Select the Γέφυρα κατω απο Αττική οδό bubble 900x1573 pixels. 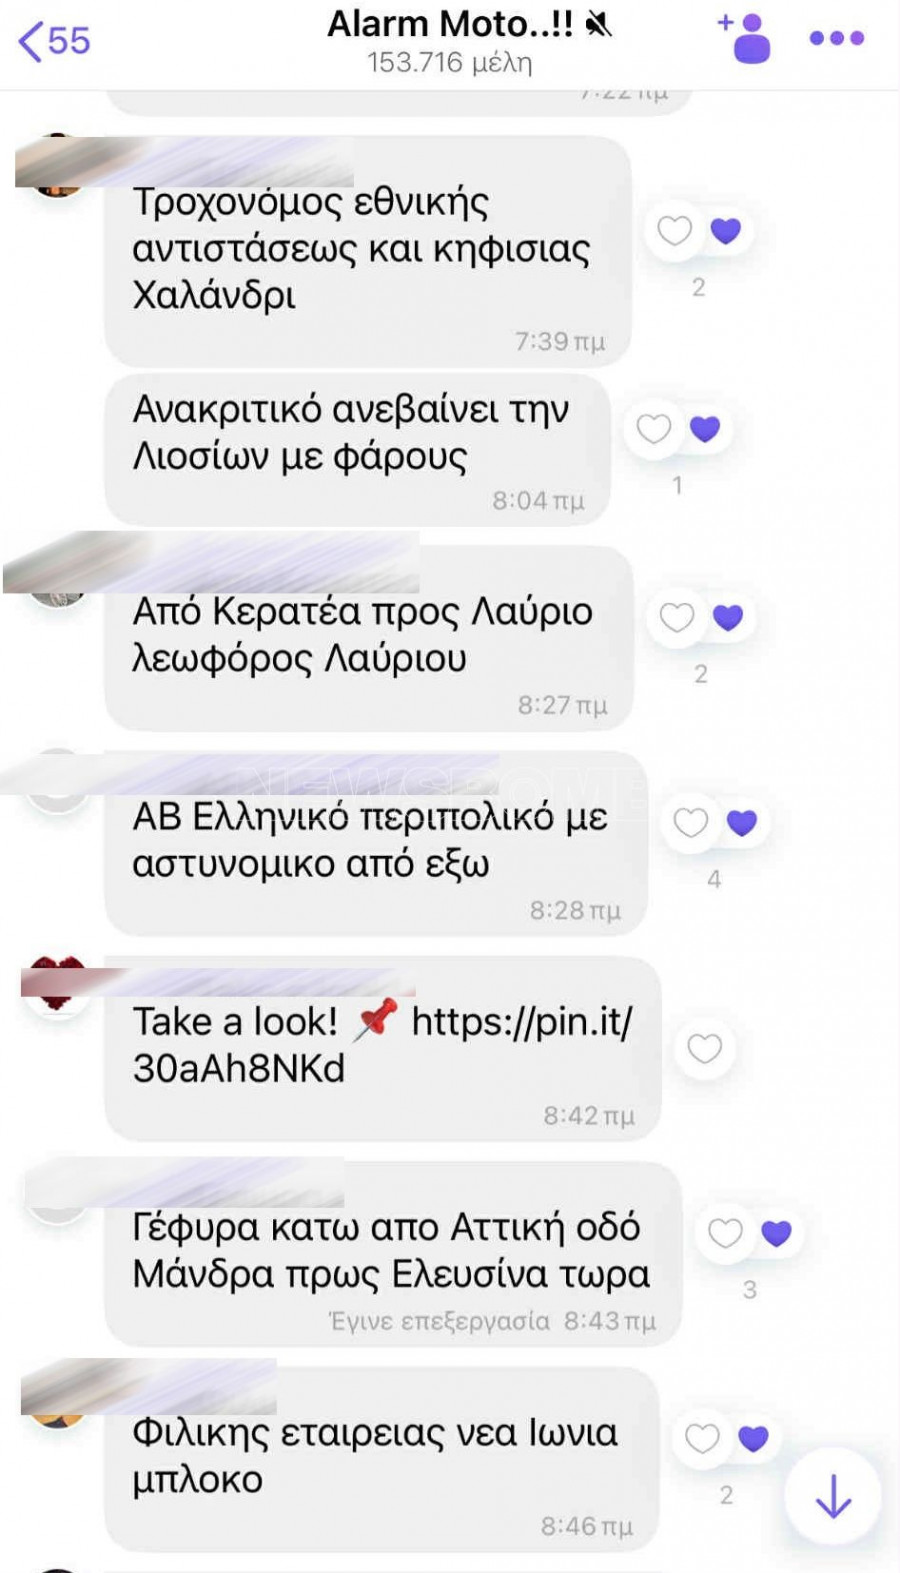click(x=393, y=1254)
